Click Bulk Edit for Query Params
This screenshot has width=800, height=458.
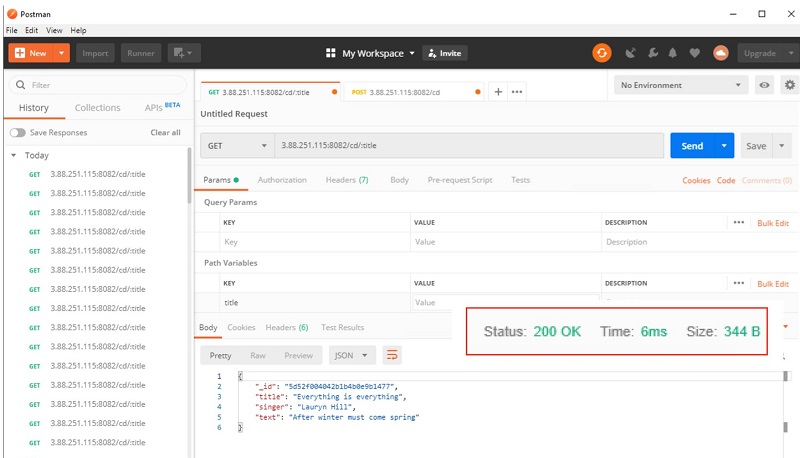[x=773, y=223]
